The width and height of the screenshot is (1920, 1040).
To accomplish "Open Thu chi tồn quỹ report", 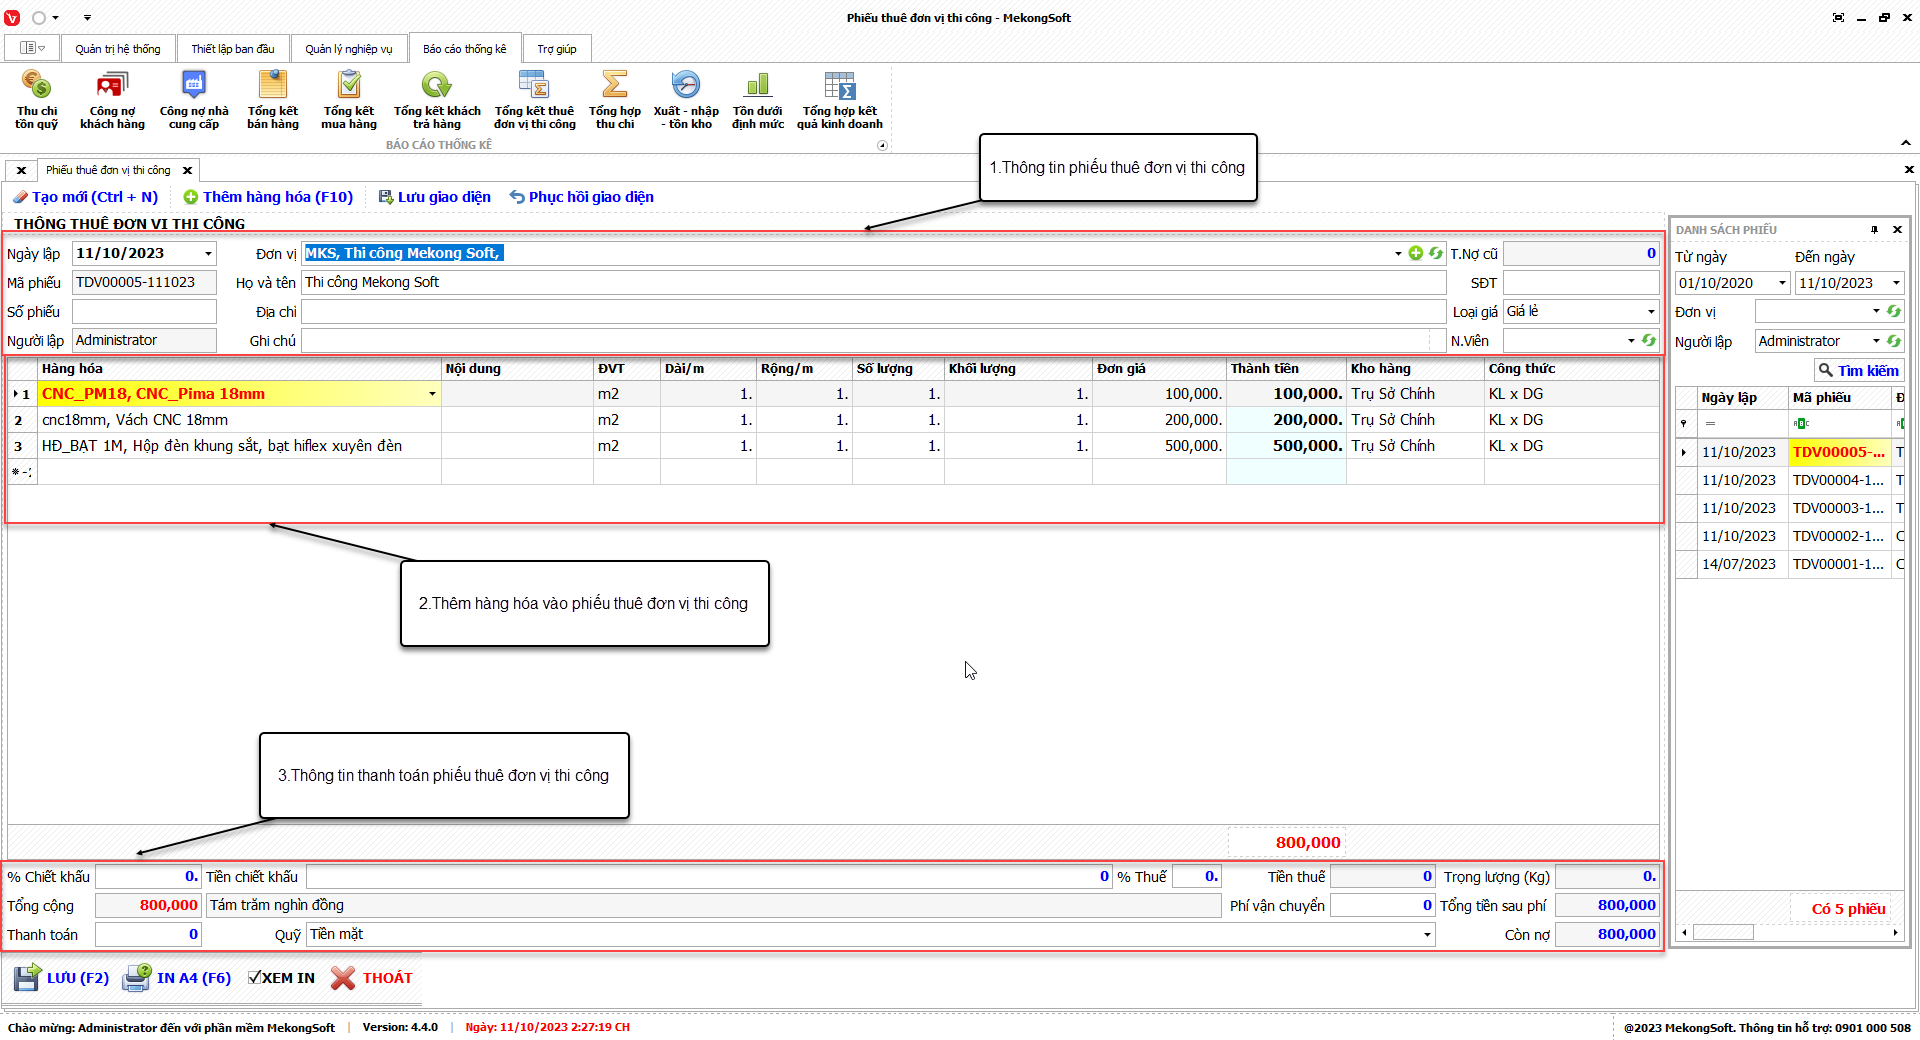I will (36, 100).
